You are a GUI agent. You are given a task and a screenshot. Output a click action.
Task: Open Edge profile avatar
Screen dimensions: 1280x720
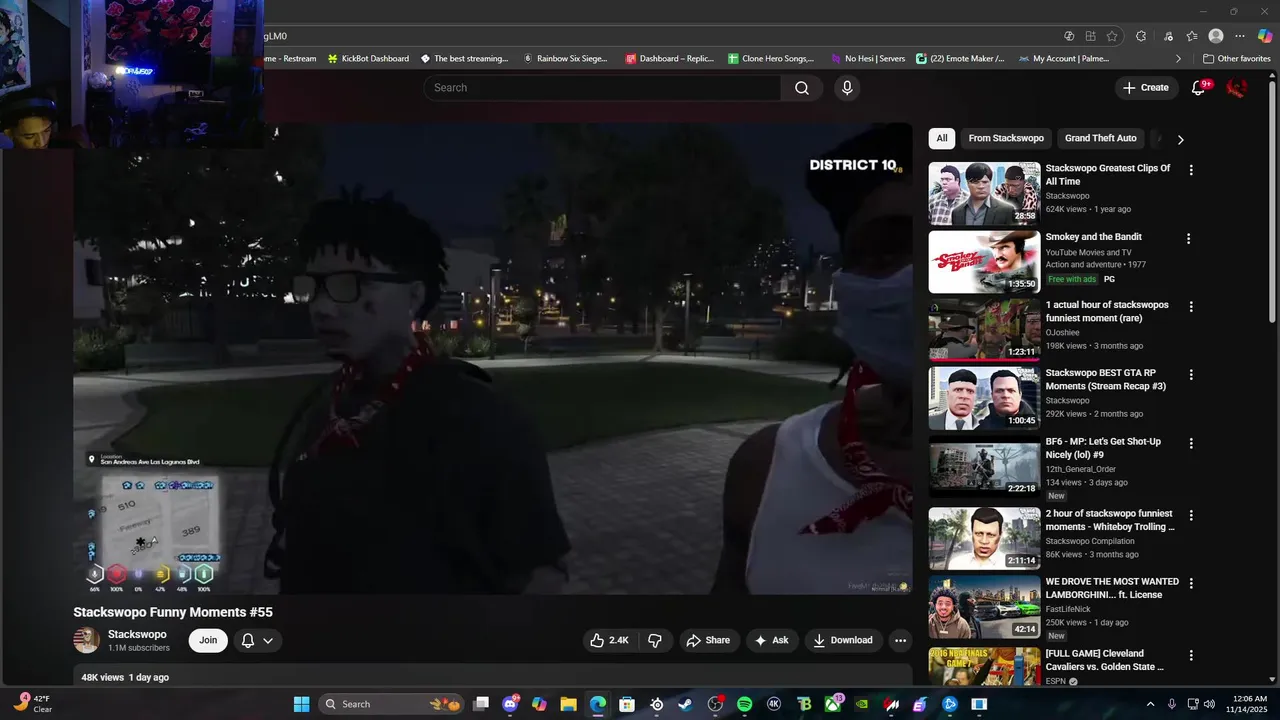pos(1216,36)
